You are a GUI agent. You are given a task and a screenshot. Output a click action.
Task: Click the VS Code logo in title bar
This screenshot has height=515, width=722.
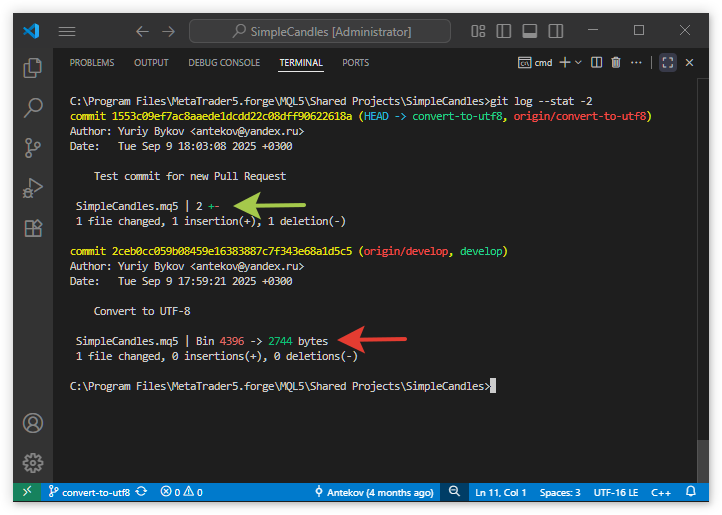click(x=32, y=31)
